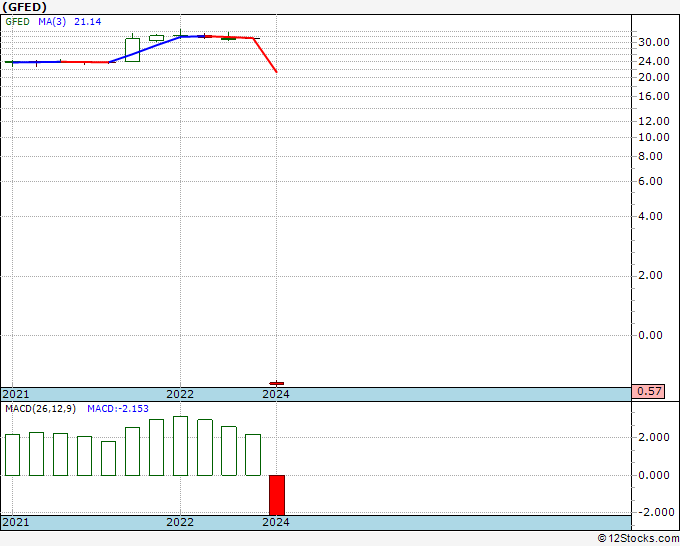680x546 pixels.
Task: Click the 10.00 price axis label
Action: (654, 137)
